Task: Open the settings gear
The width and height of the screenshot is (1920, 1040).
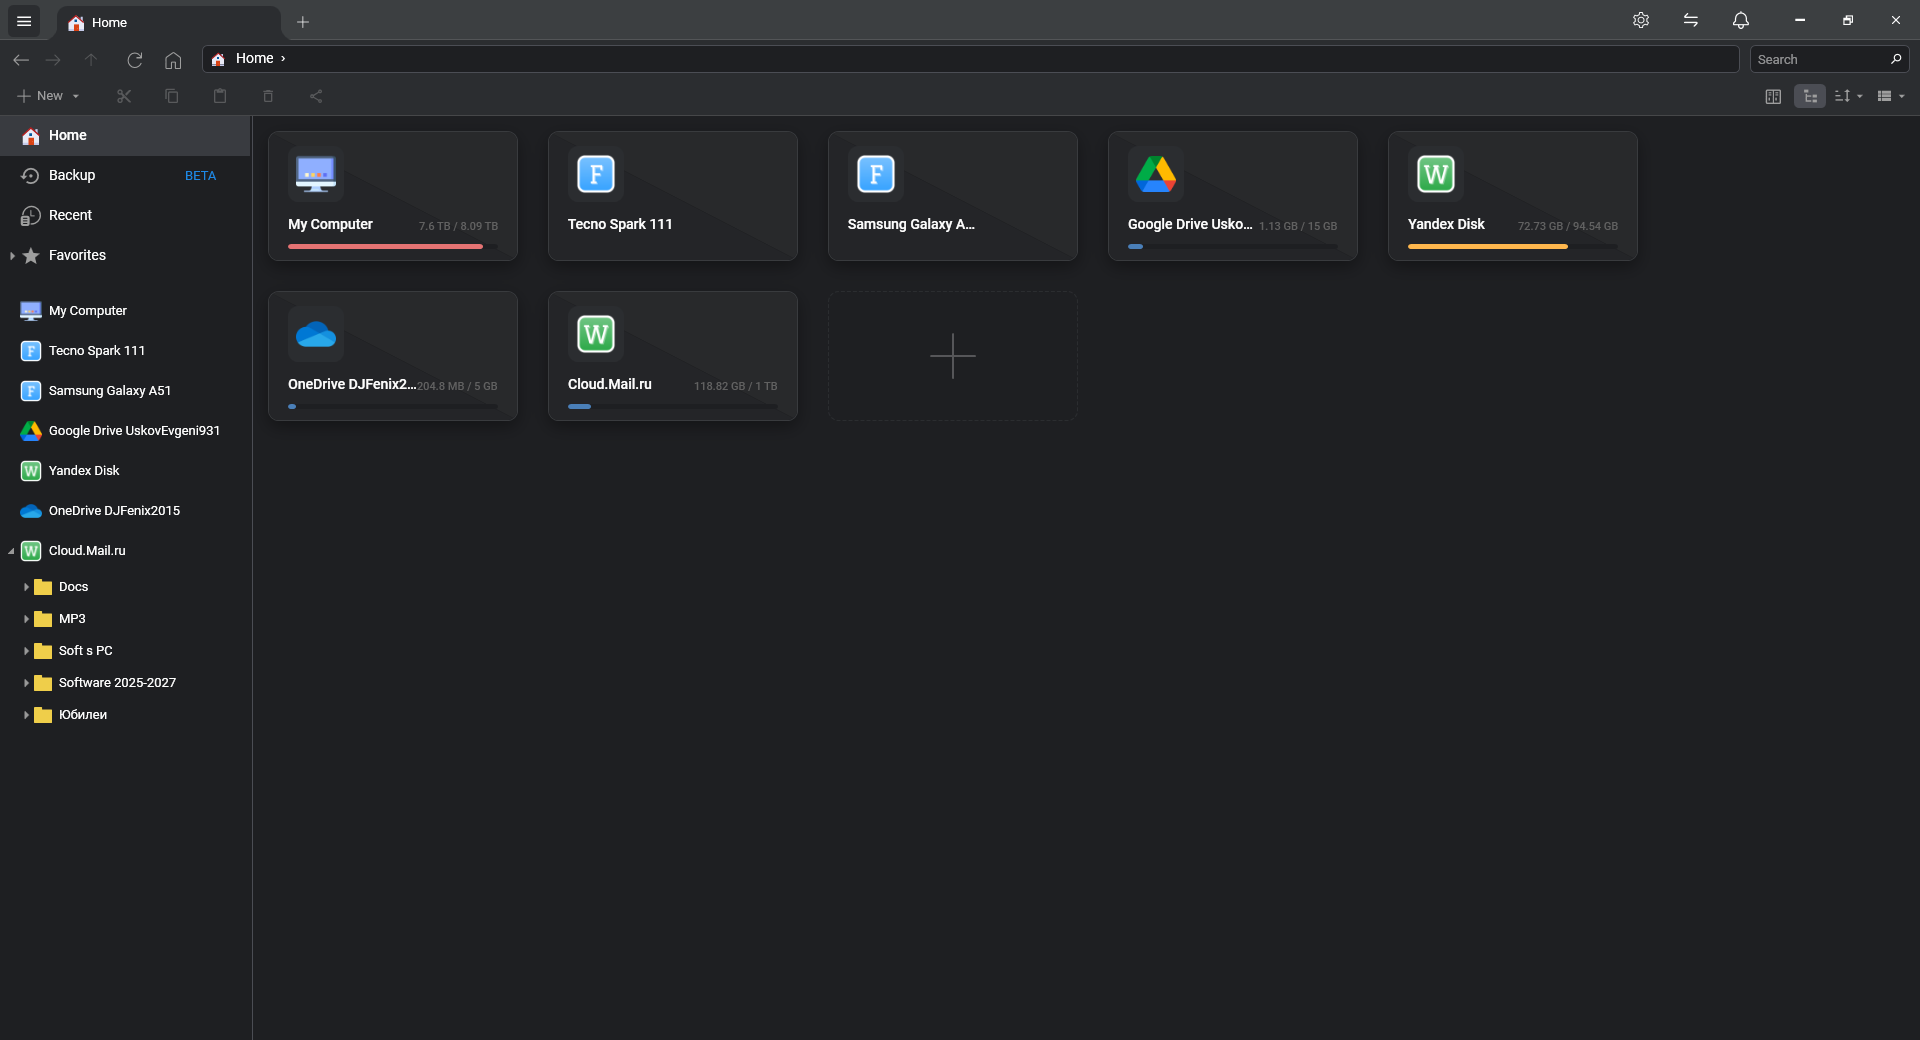Action: pyautogui.click(x=1641, y=20)
